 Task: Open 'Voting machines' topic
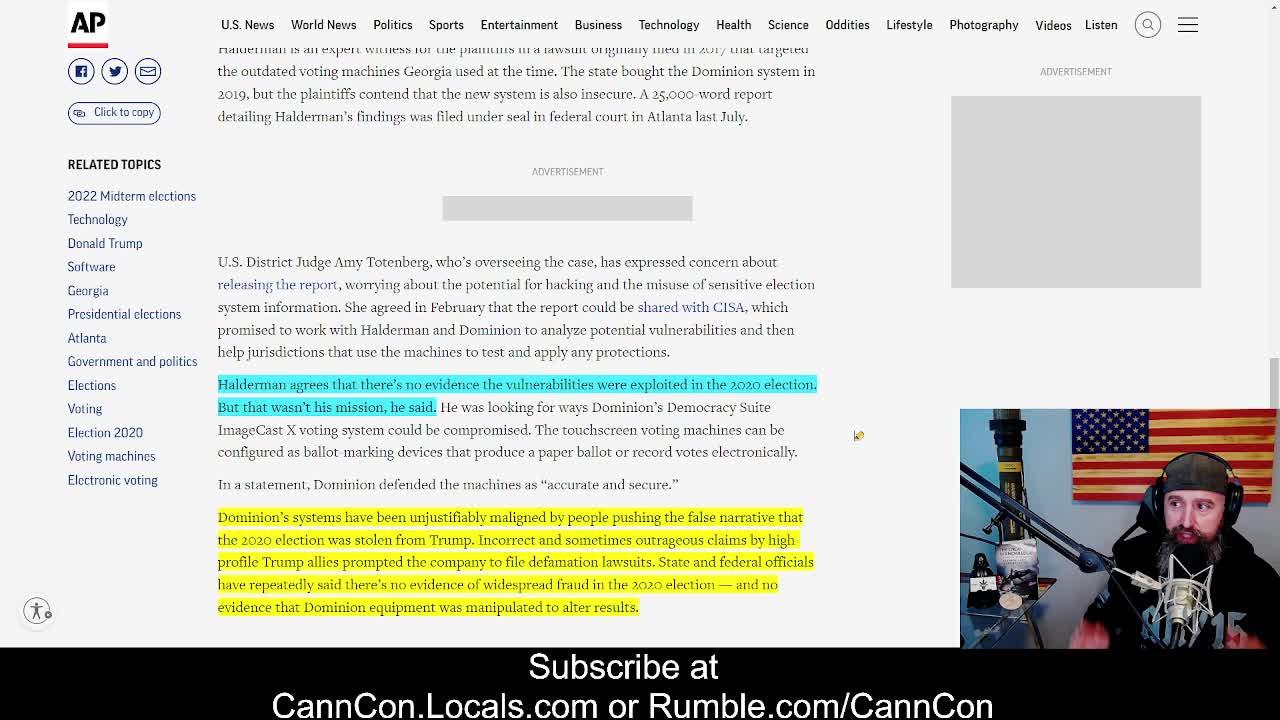pyautogui.click(x=111, y=456)
